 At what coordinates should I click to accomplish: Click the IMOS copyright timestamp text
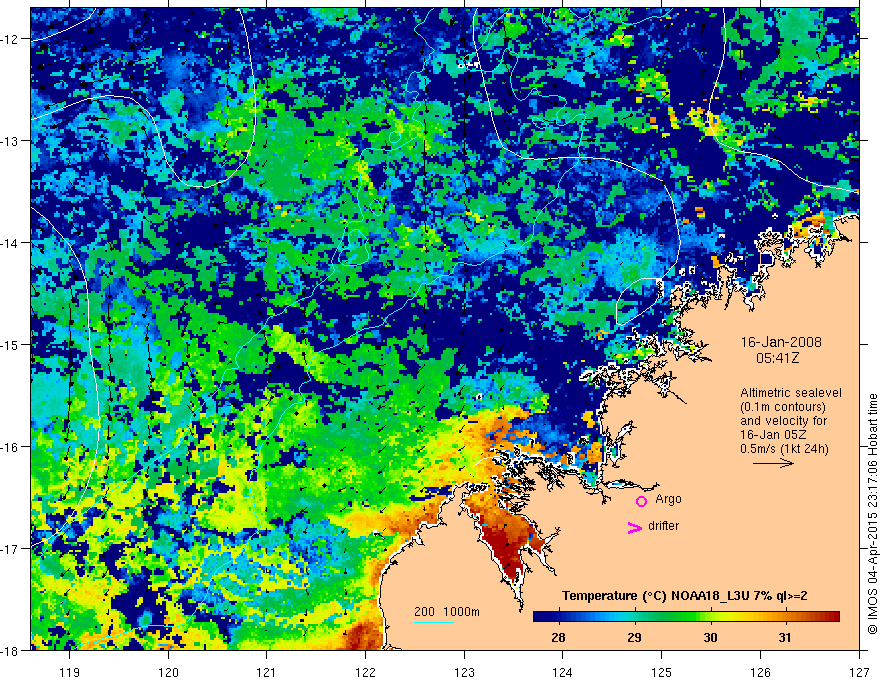[872, 514]
